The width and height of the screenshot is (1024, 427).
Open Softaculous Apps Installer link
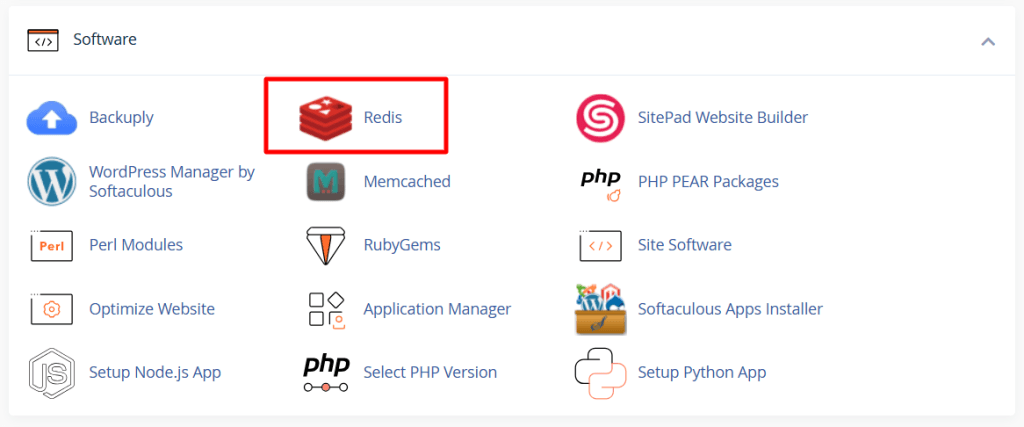[730, 309]
